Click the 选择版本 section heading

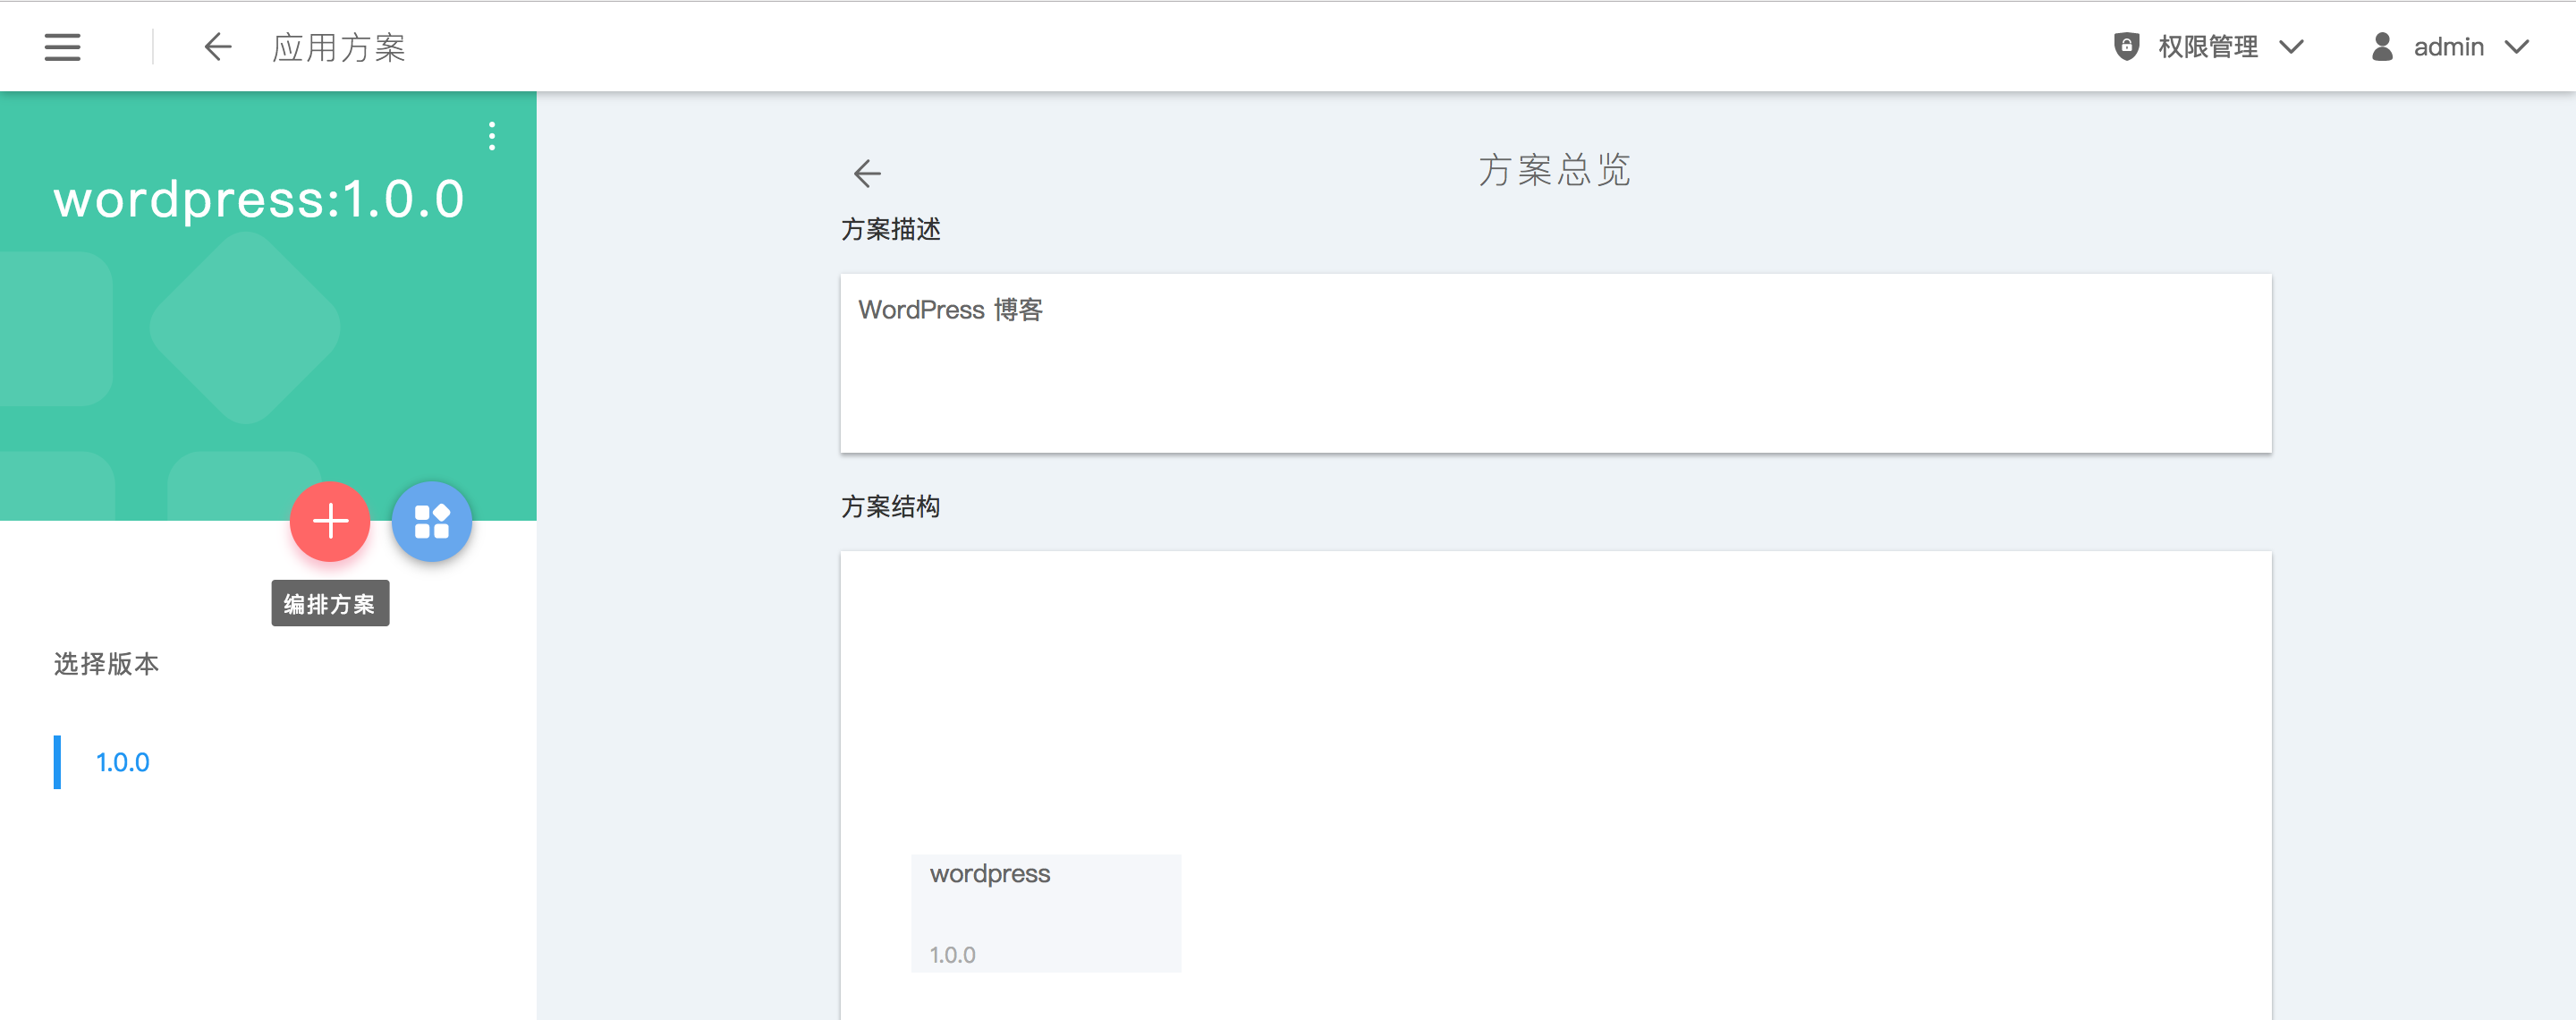point(106,664)
